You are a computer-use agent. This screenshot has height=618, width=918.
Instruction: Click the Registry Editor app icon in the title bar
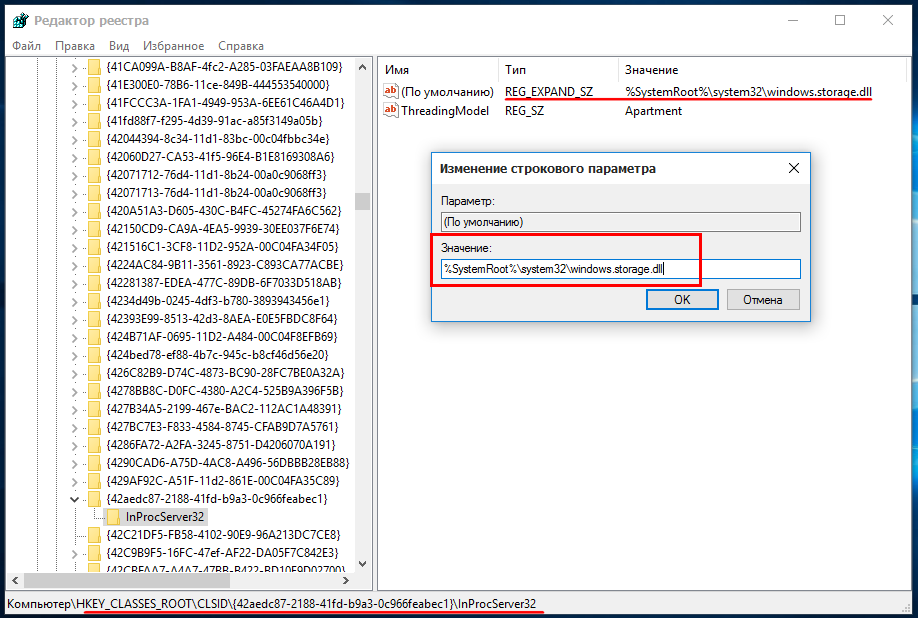click(x=20, y=20)
